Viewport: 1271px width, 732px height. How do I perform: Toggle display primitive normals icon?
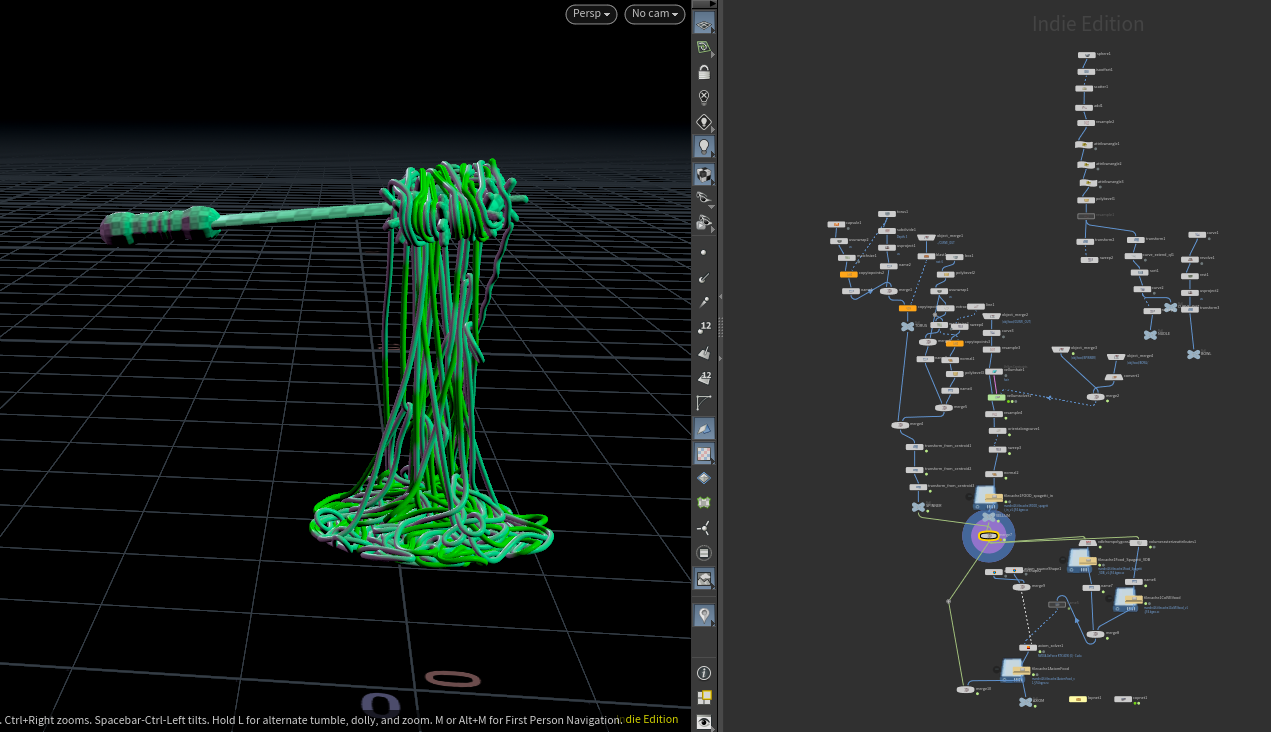(x=704, y=353)
